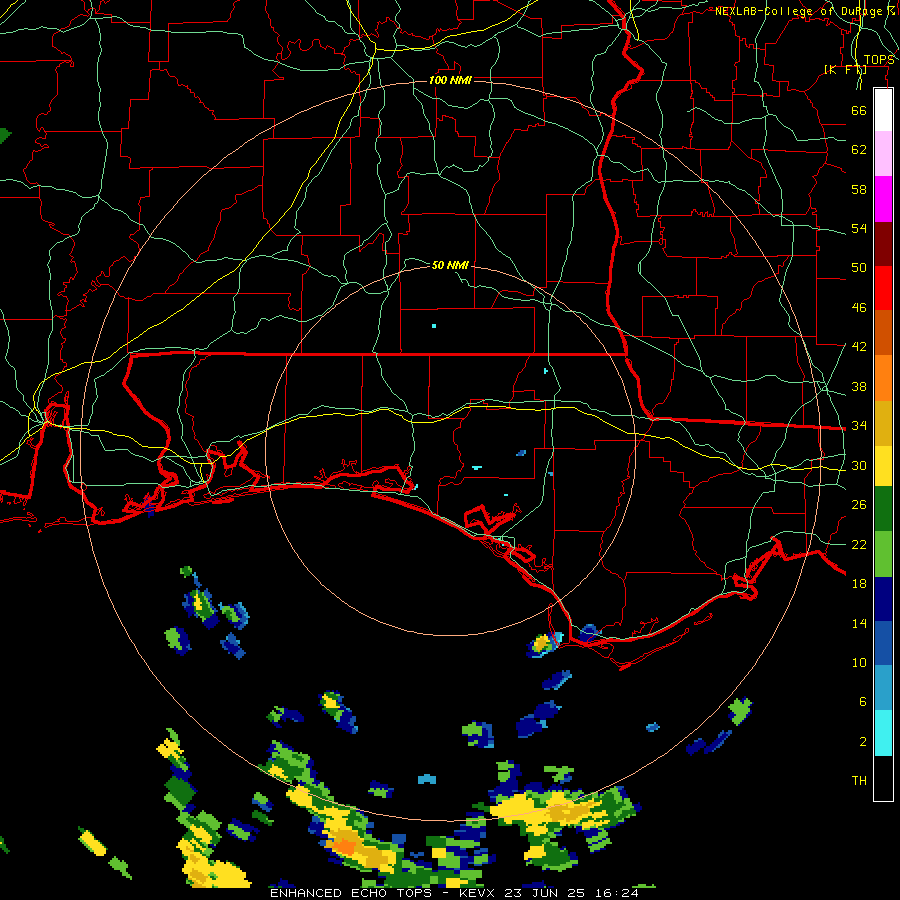Image resolution: width=900 pixels, height=900 pixels.
Task: Select the light blue legend swatch
Action: click(883, 688)
